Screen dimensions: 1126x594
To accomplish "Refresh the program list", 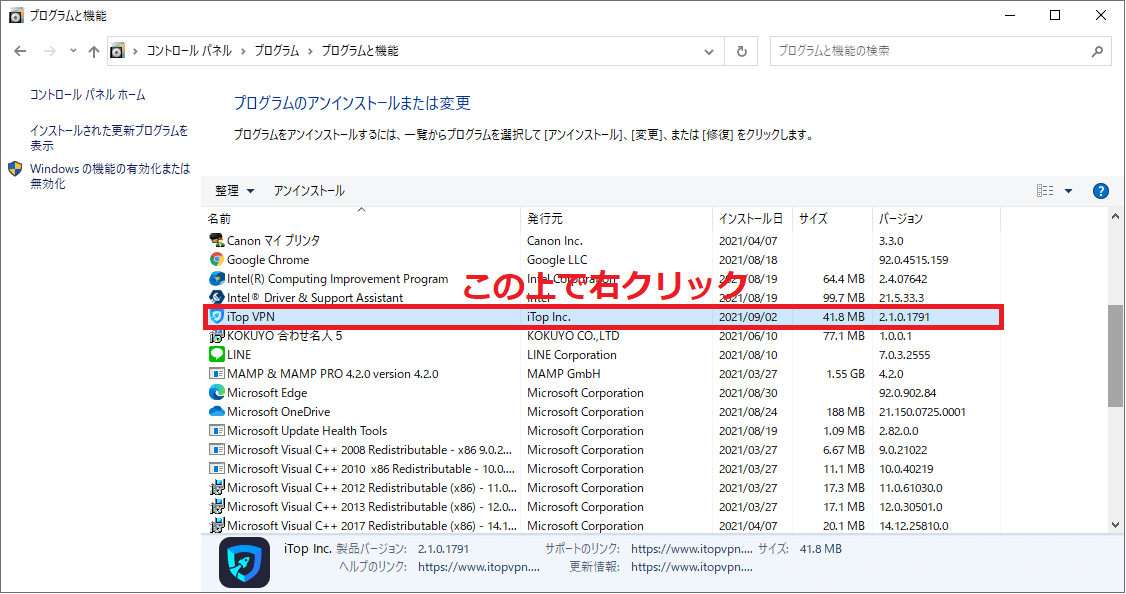I will point(742,51).
